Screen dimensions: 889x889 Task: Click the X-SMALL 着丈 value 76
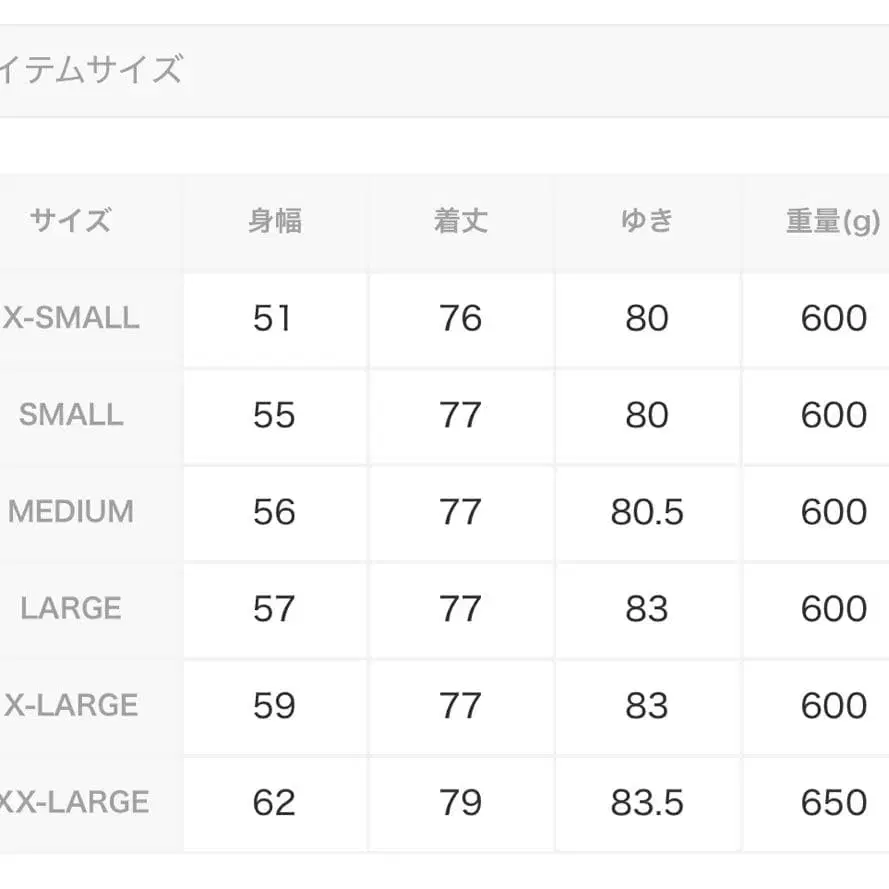click(460, 318)
